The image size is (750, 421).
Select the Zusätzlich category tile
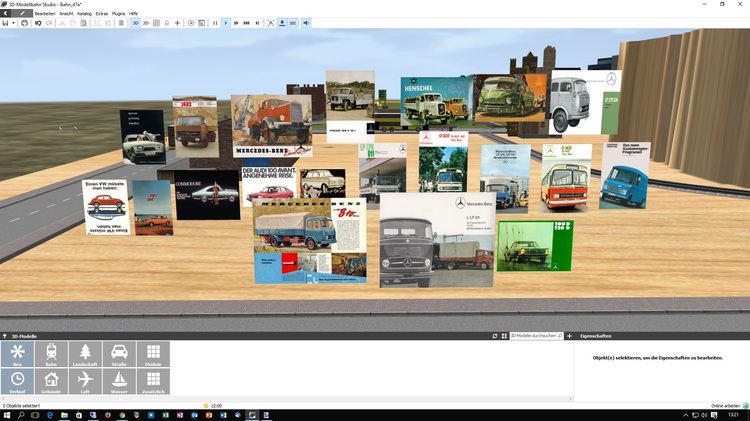click(153, 381)
